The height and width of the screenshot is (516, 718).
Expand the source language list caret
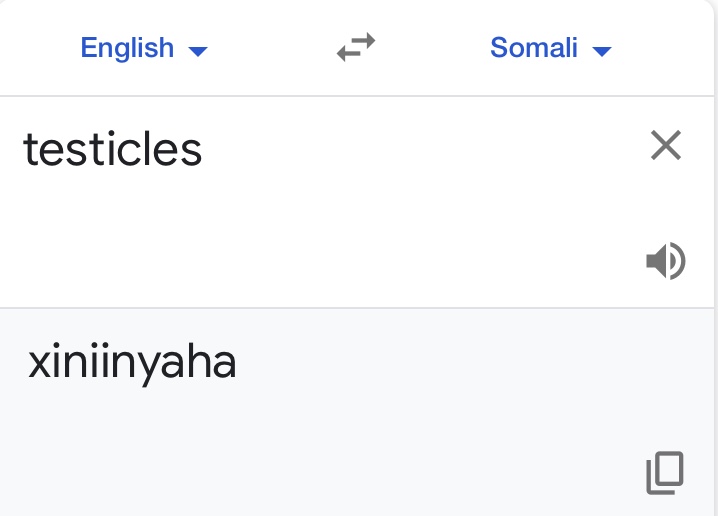tap(198, 50)
